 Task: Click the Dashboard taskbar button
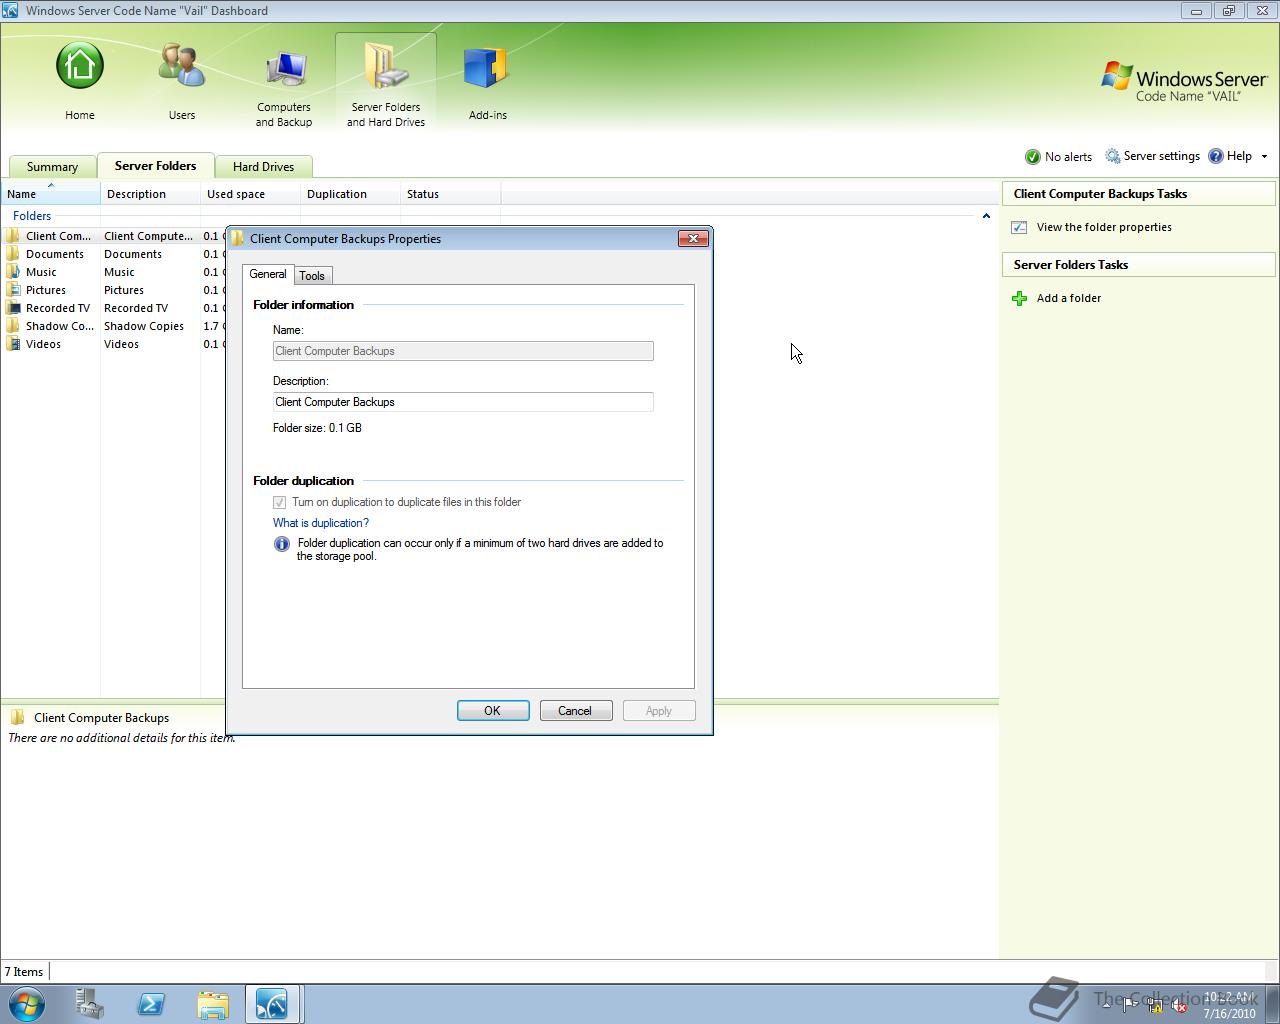(x=272, y=1004)
